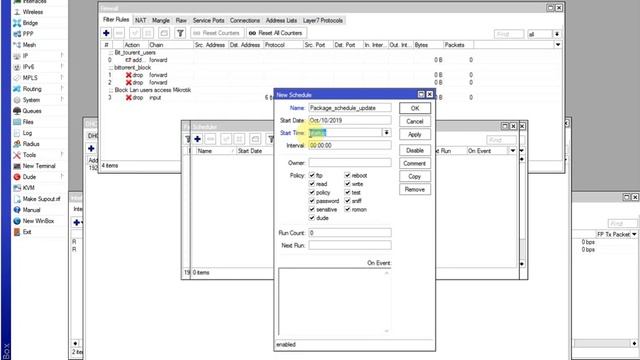This screenshot has width=640, height=360.
Task: Click the Copy button
Action: [415, 176]
